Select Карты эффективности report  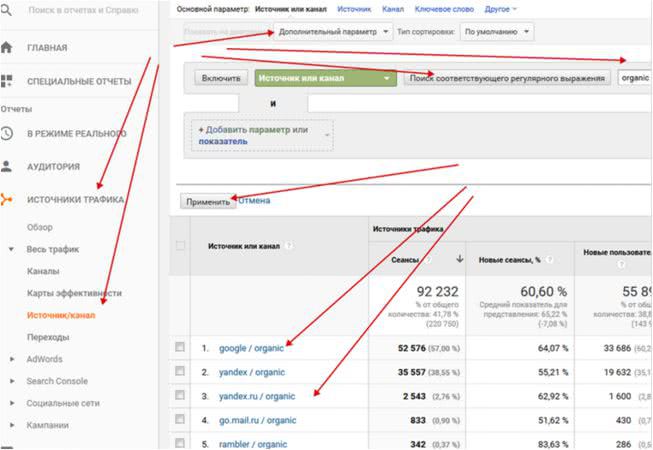click(x=75, y=293)
